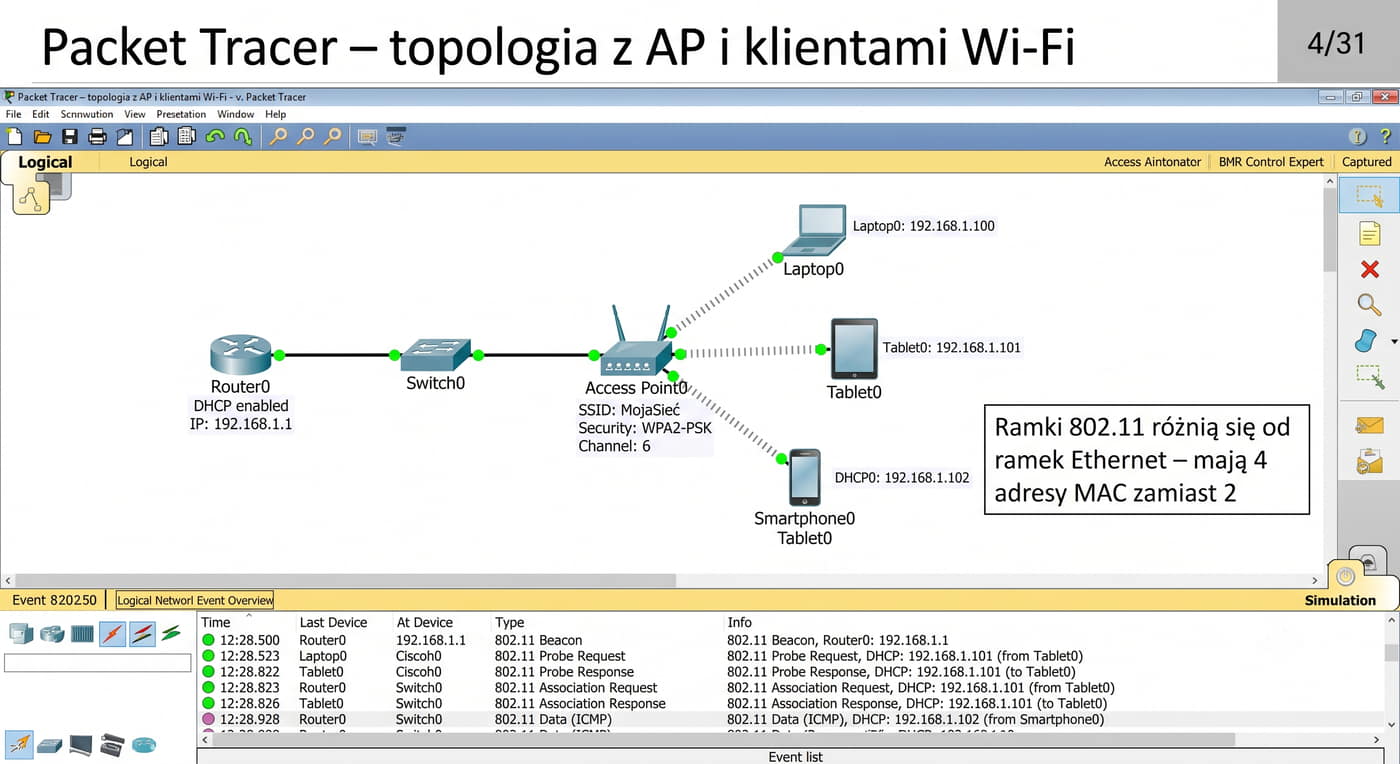1400x764 pixels.
Task: Click the Print icon in the toolbar
Action: [97, 137]
